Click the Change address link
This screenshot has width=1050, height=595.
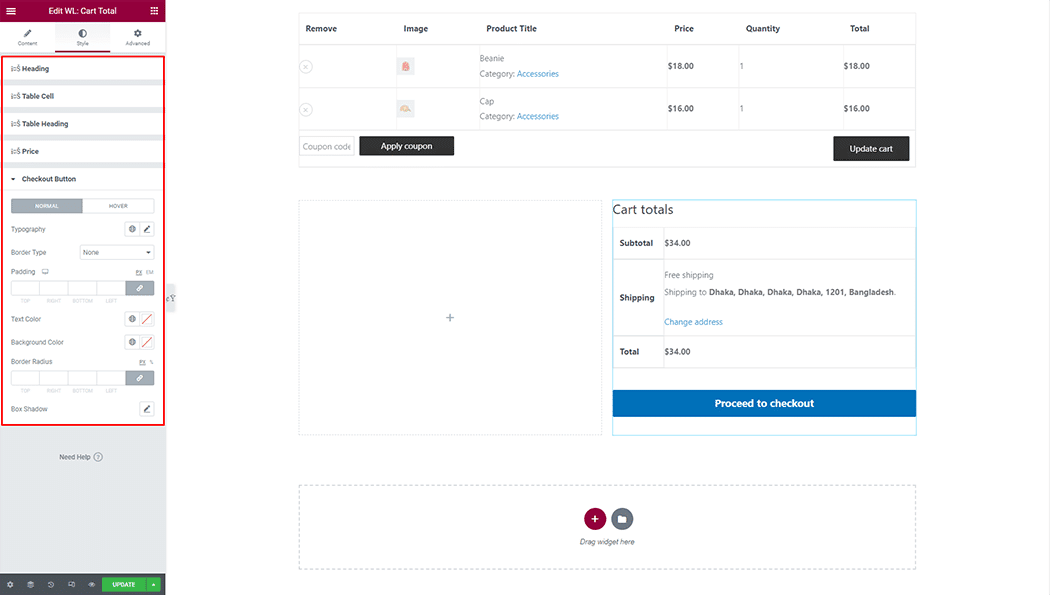click(693, 321)
